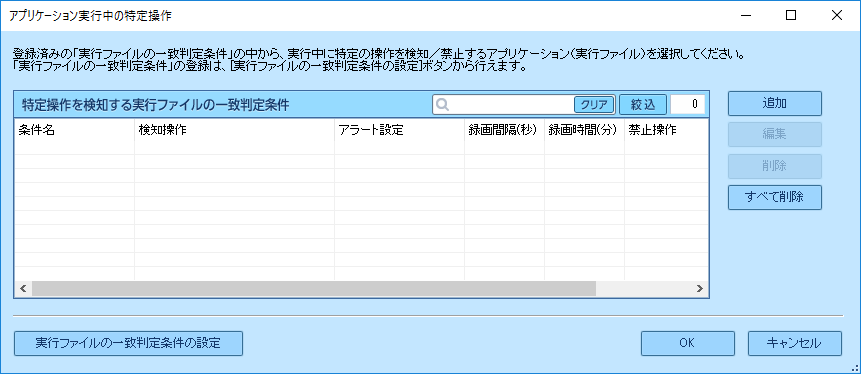Close the dialog window
This screenshot has height=374, width=861.
[x=837, y=15]
